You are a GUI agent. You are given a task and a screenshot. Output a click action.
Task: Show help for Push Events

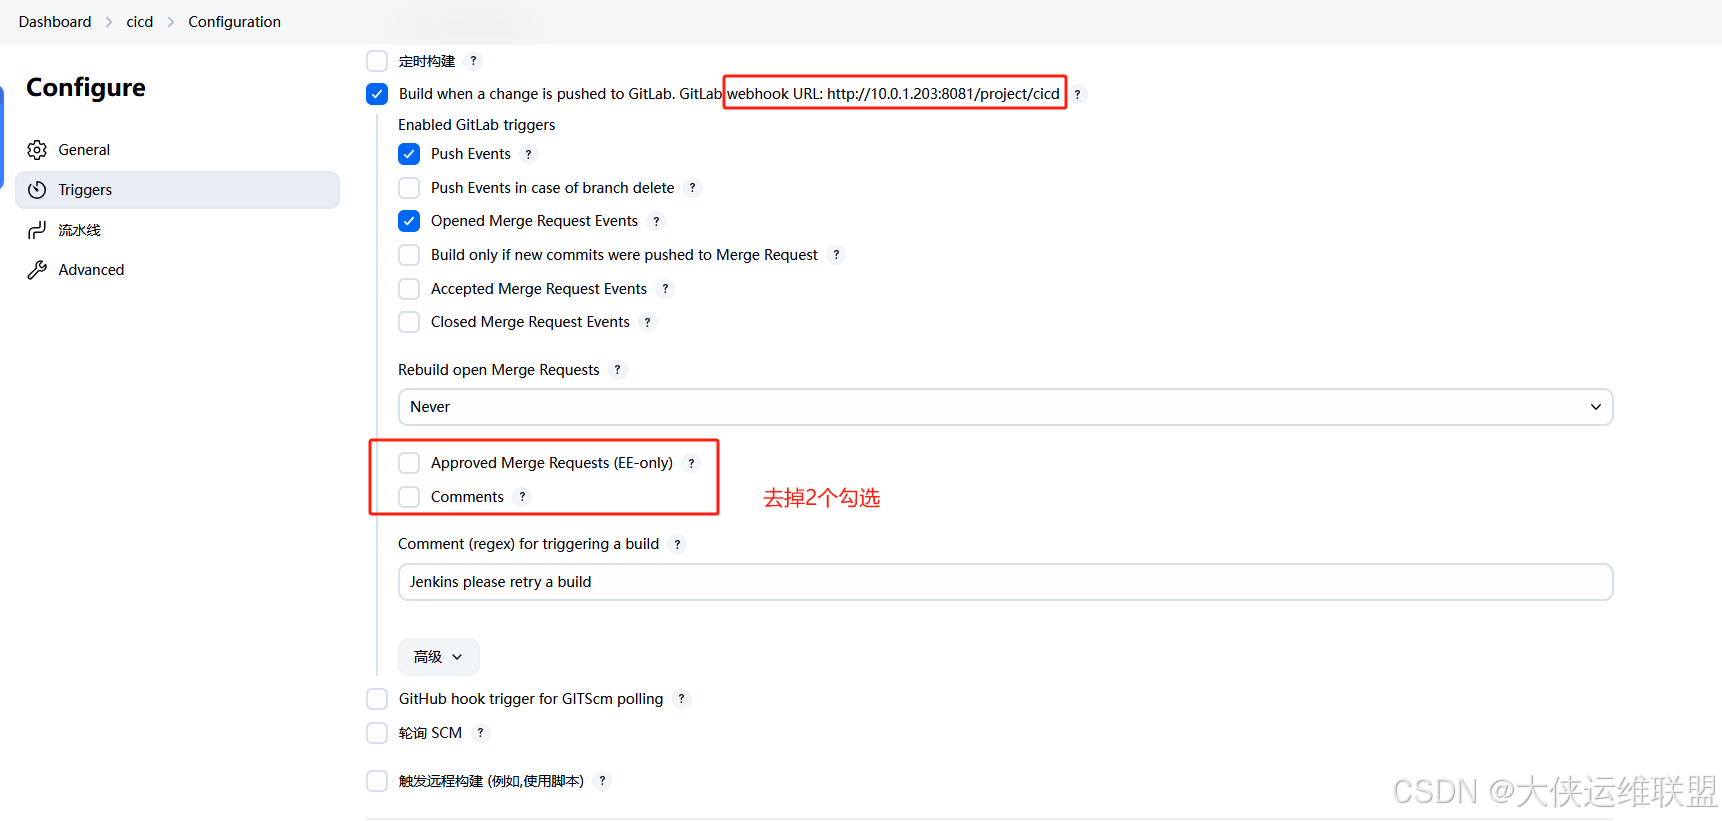529,154
